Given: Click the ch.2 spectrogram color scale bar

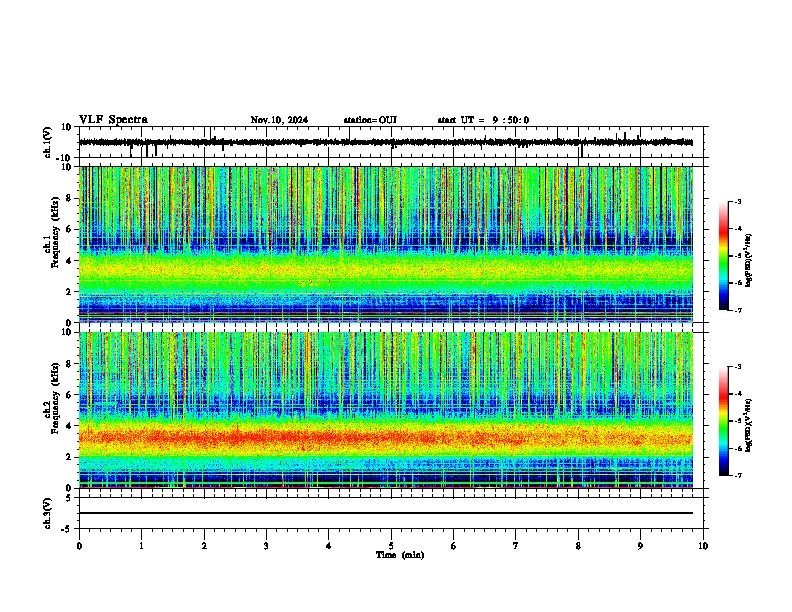Looking at the screenshot, I should pyautogui.click(x=723, y=421).
